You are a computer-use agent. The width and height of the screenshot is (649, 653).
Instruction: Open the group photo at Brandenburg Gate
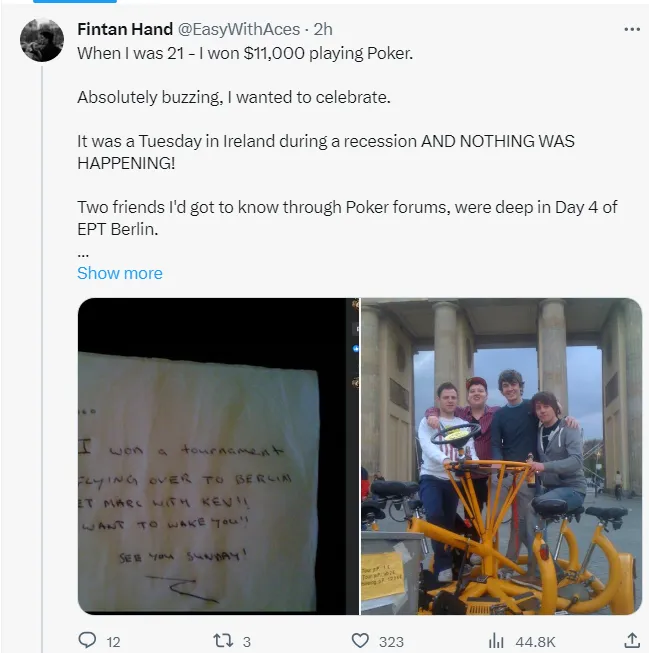[501, 456]
